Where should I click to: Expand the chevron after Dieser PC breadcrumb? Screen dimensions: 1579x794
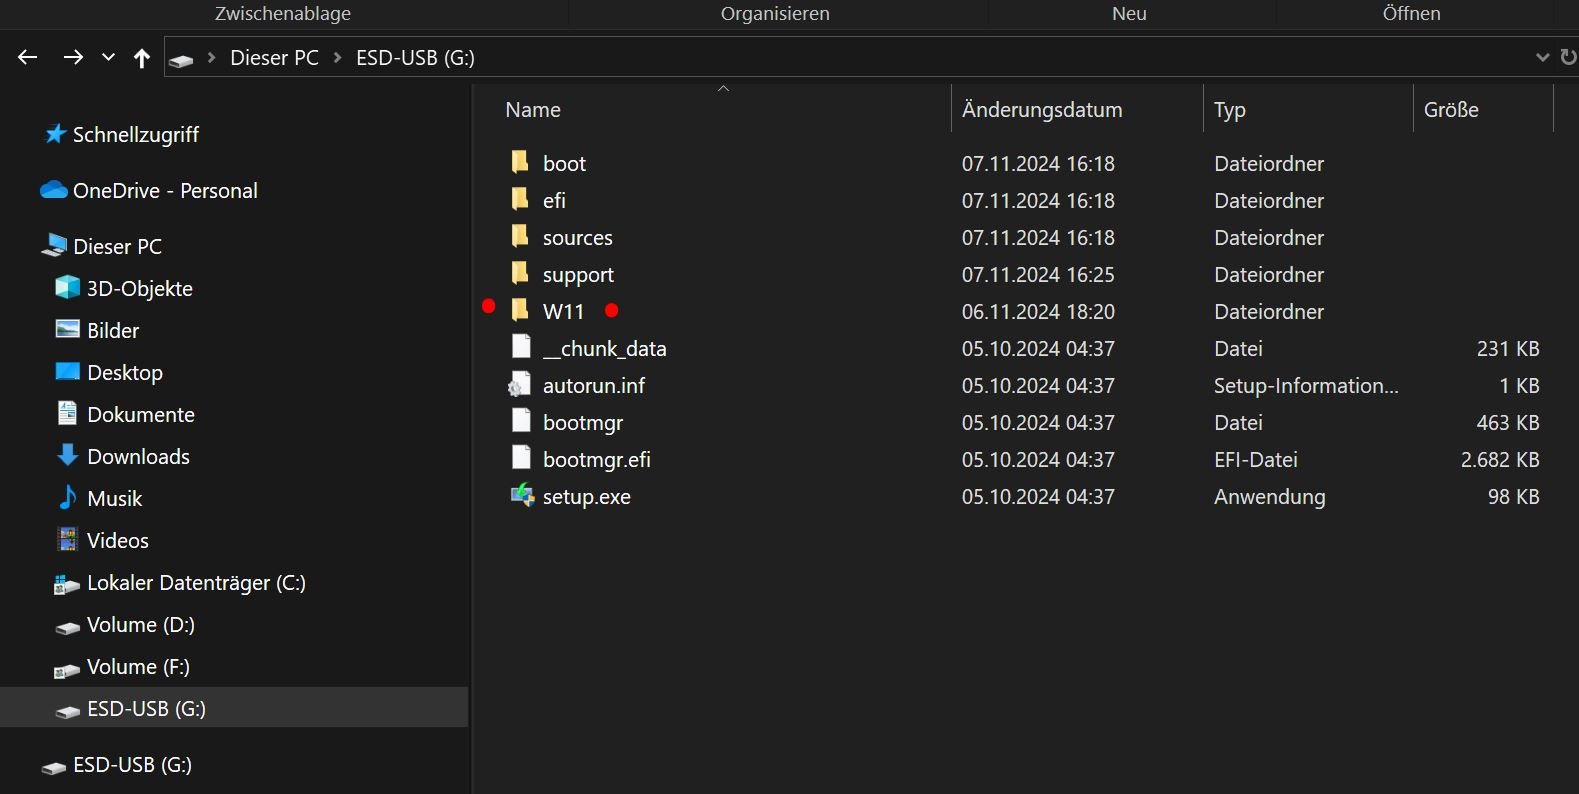pos(337,58)
